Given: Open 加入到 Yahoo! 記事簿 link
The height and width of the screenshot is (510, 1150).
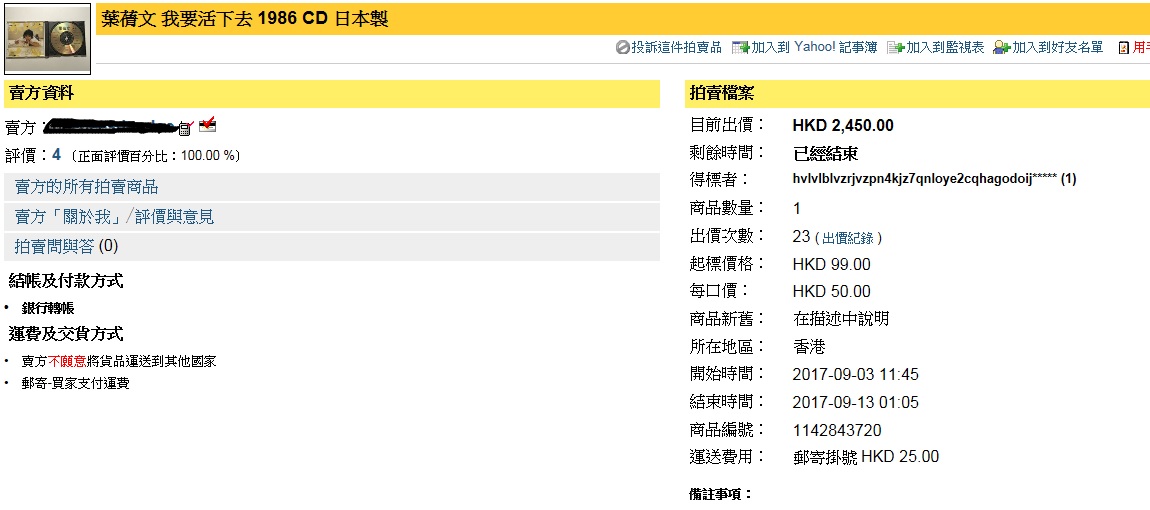Looking at the screenshot, I should pos(814,48).
